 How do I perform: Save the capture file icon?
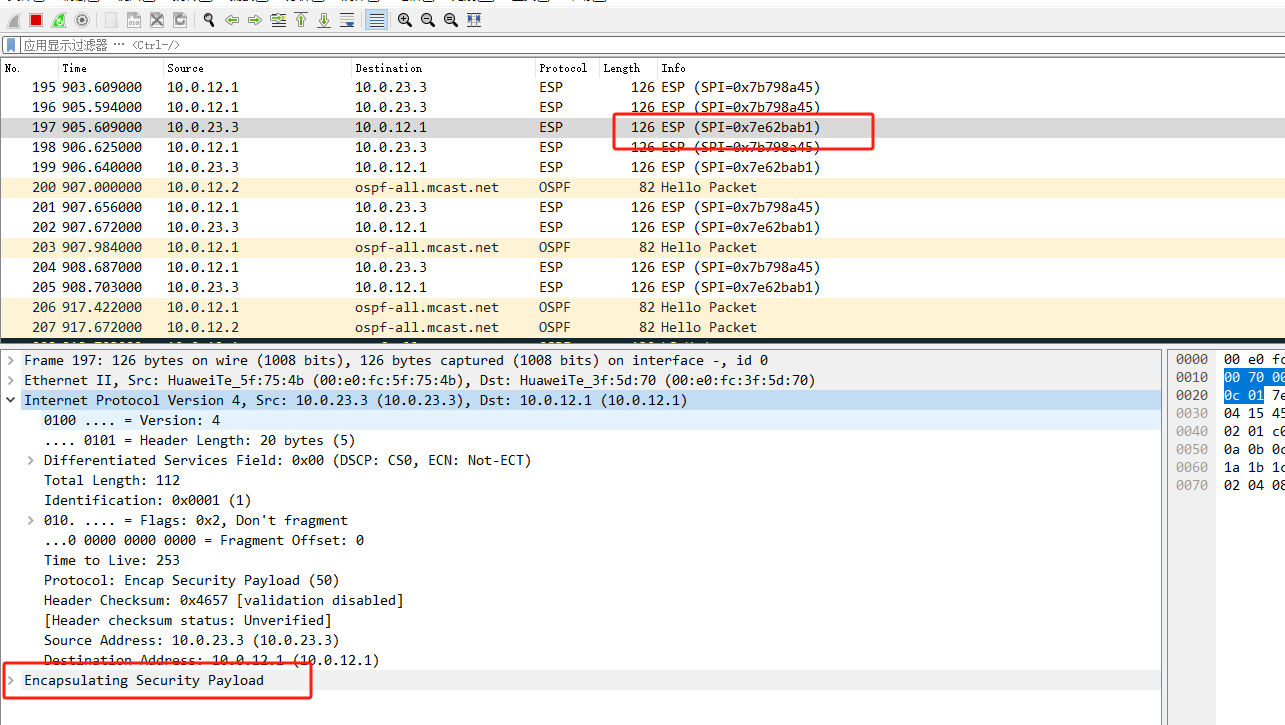click(x=134, y=20)
